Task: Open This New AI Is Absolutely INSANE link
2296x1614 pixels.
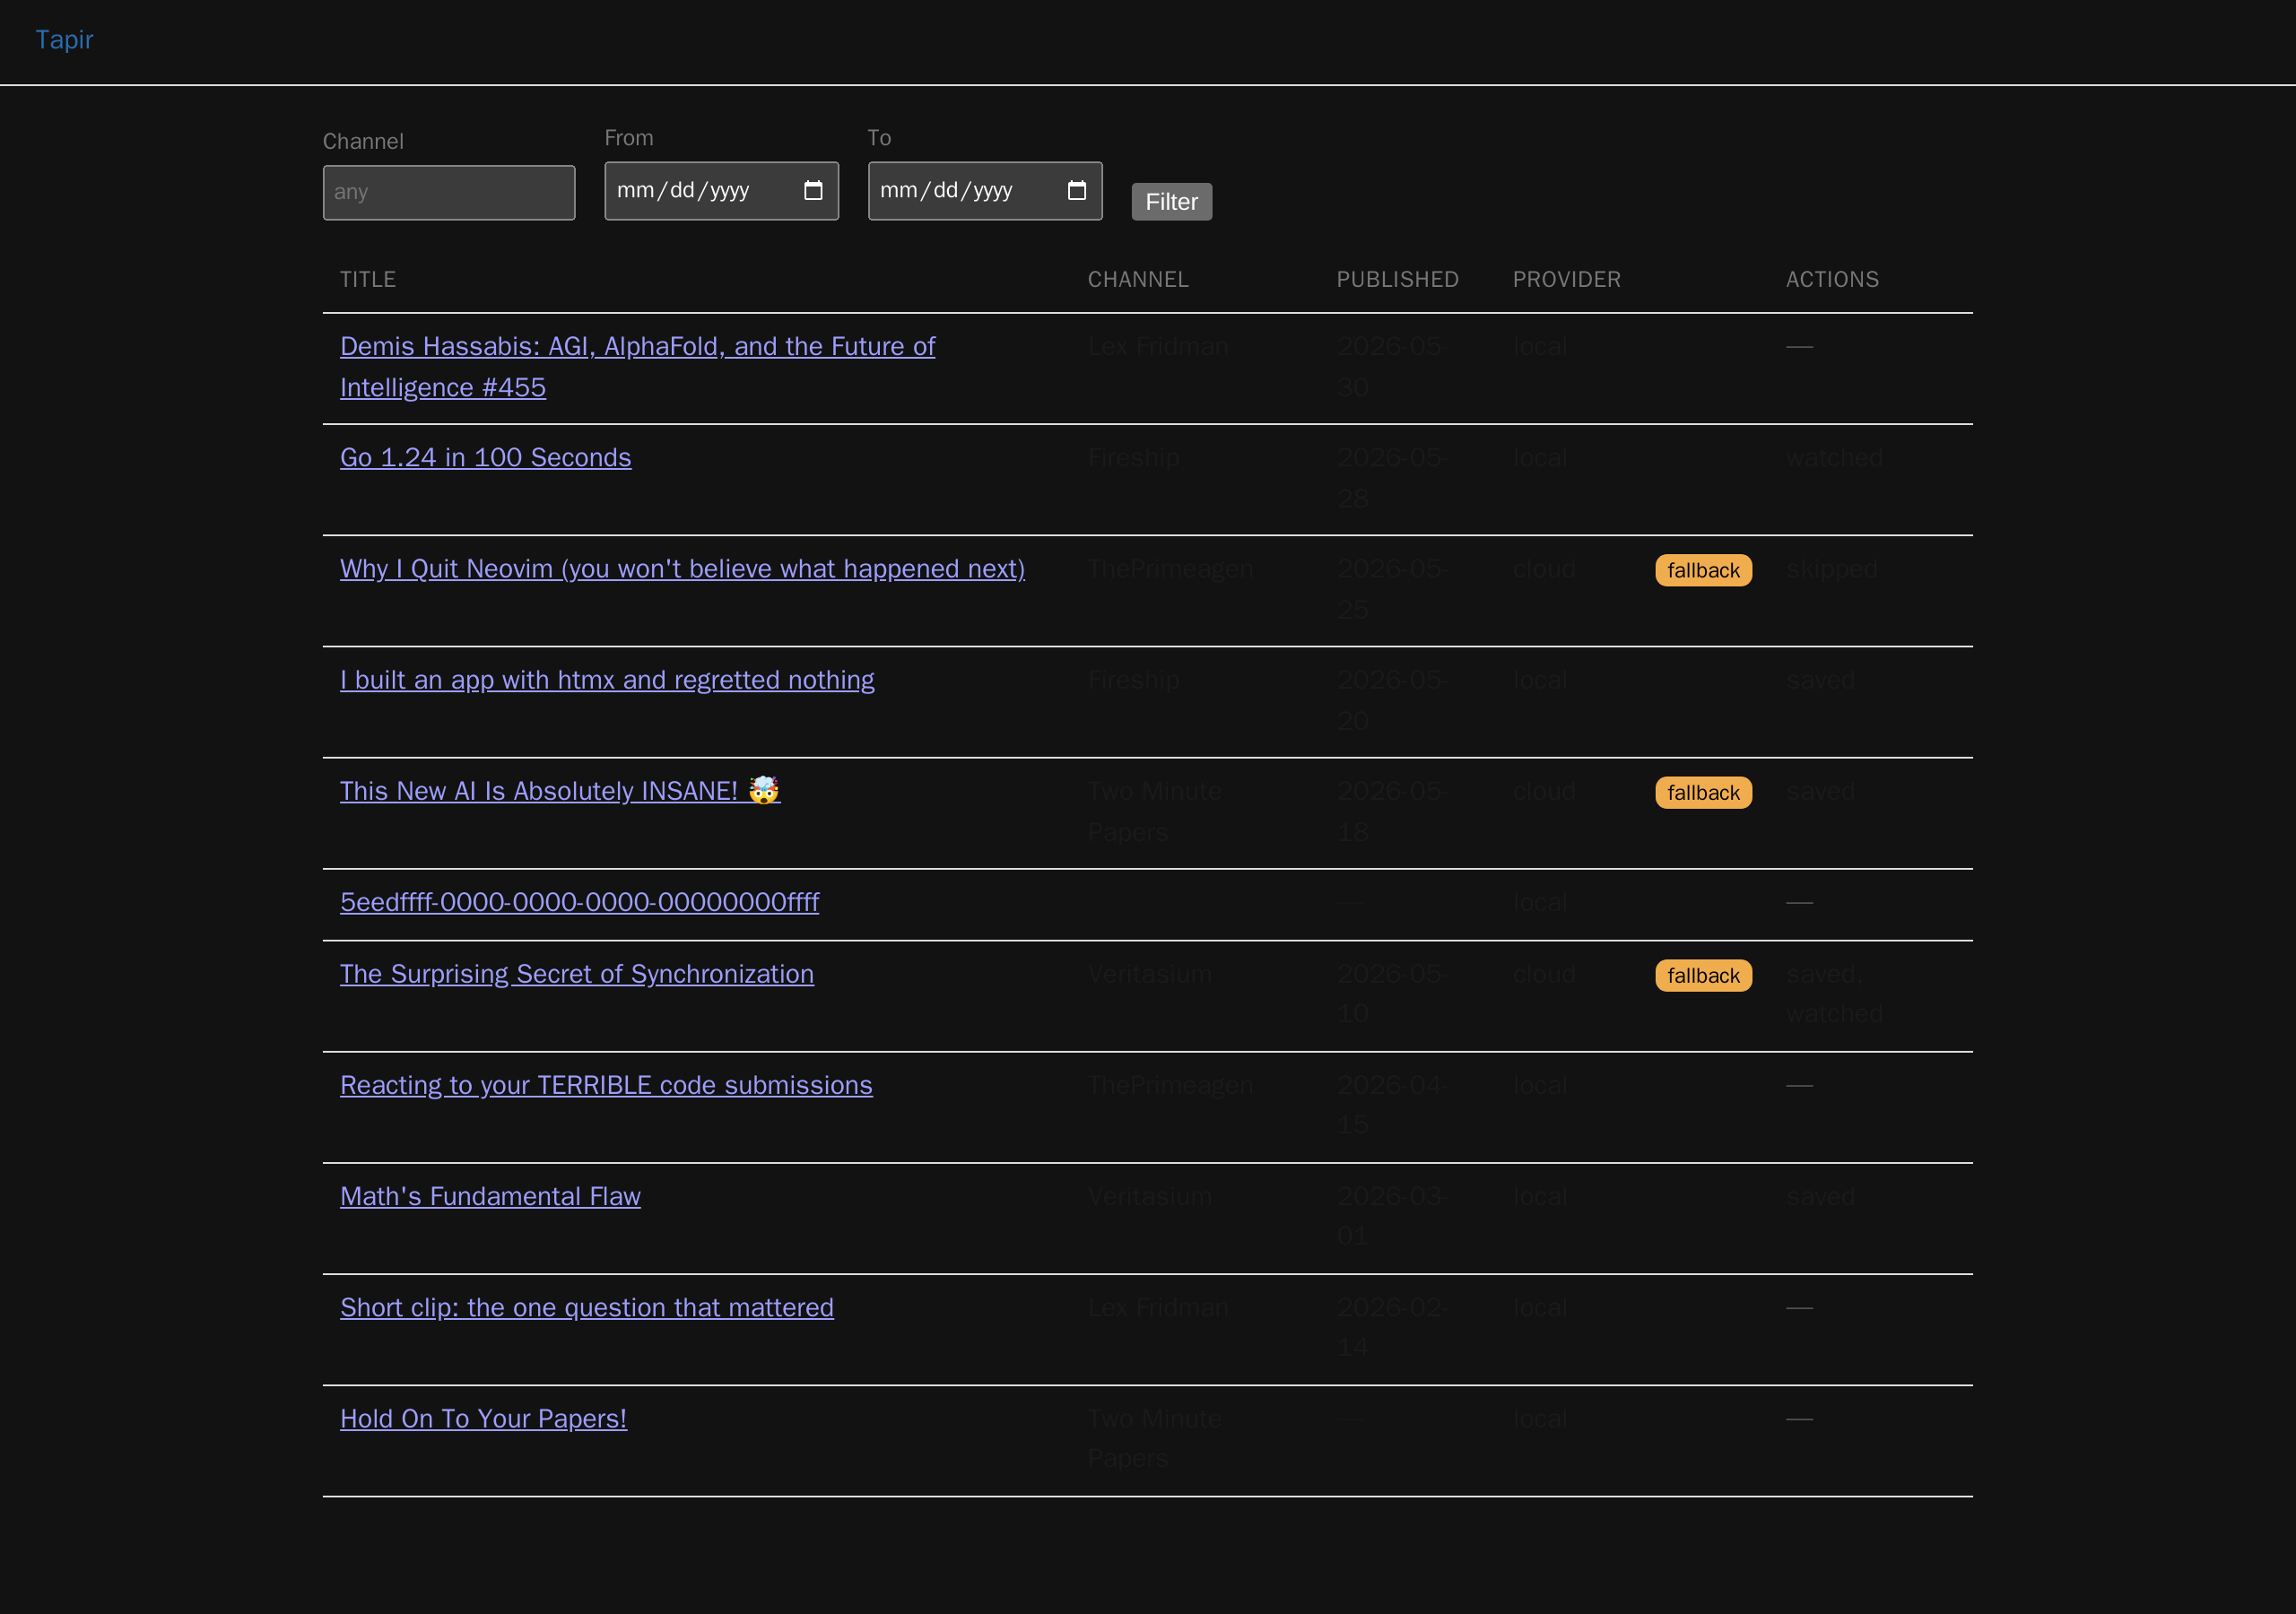Action: tap(560, 791)
